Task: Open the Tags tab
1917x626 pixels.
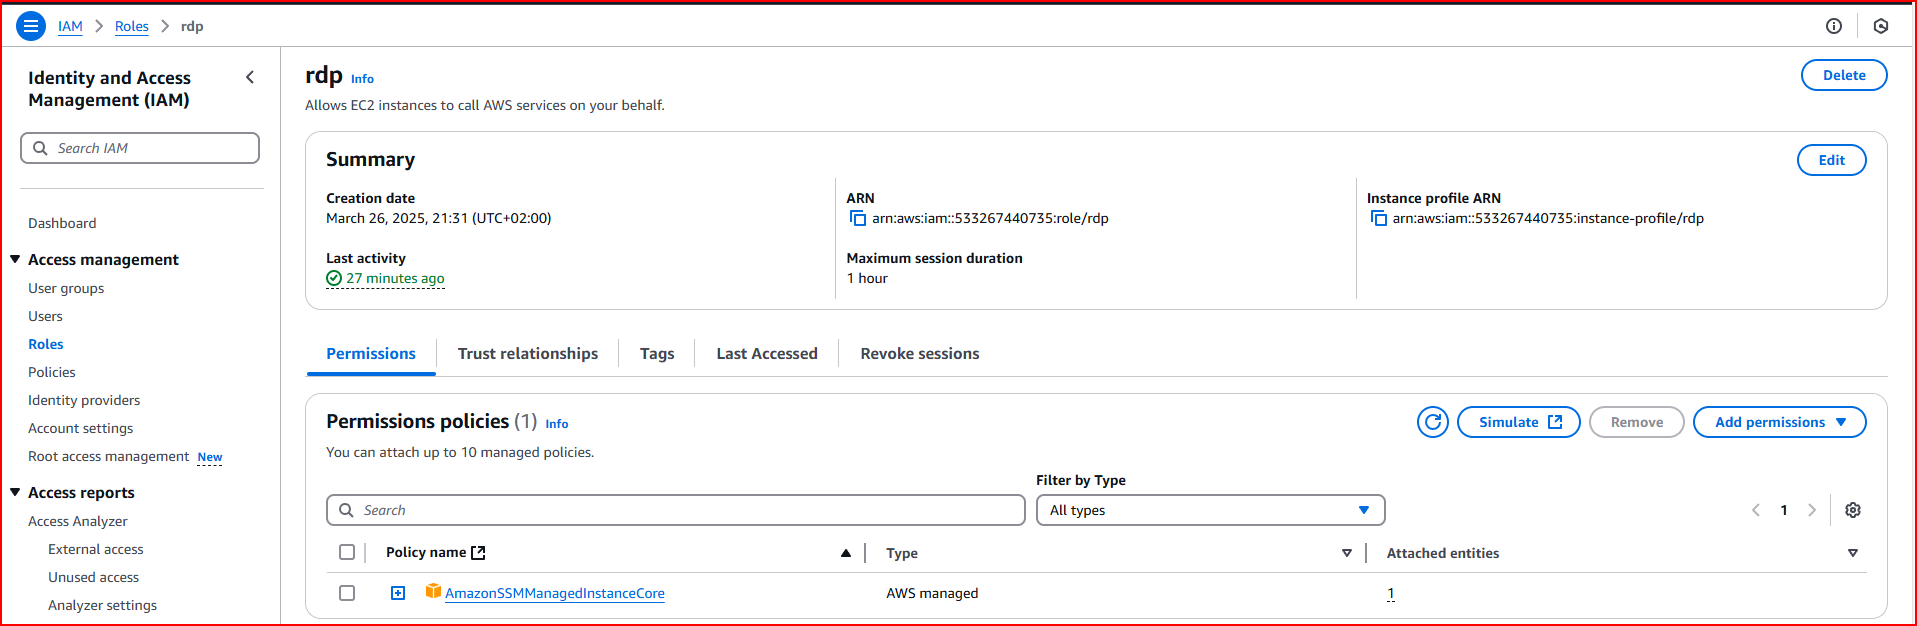Action: 657,354
